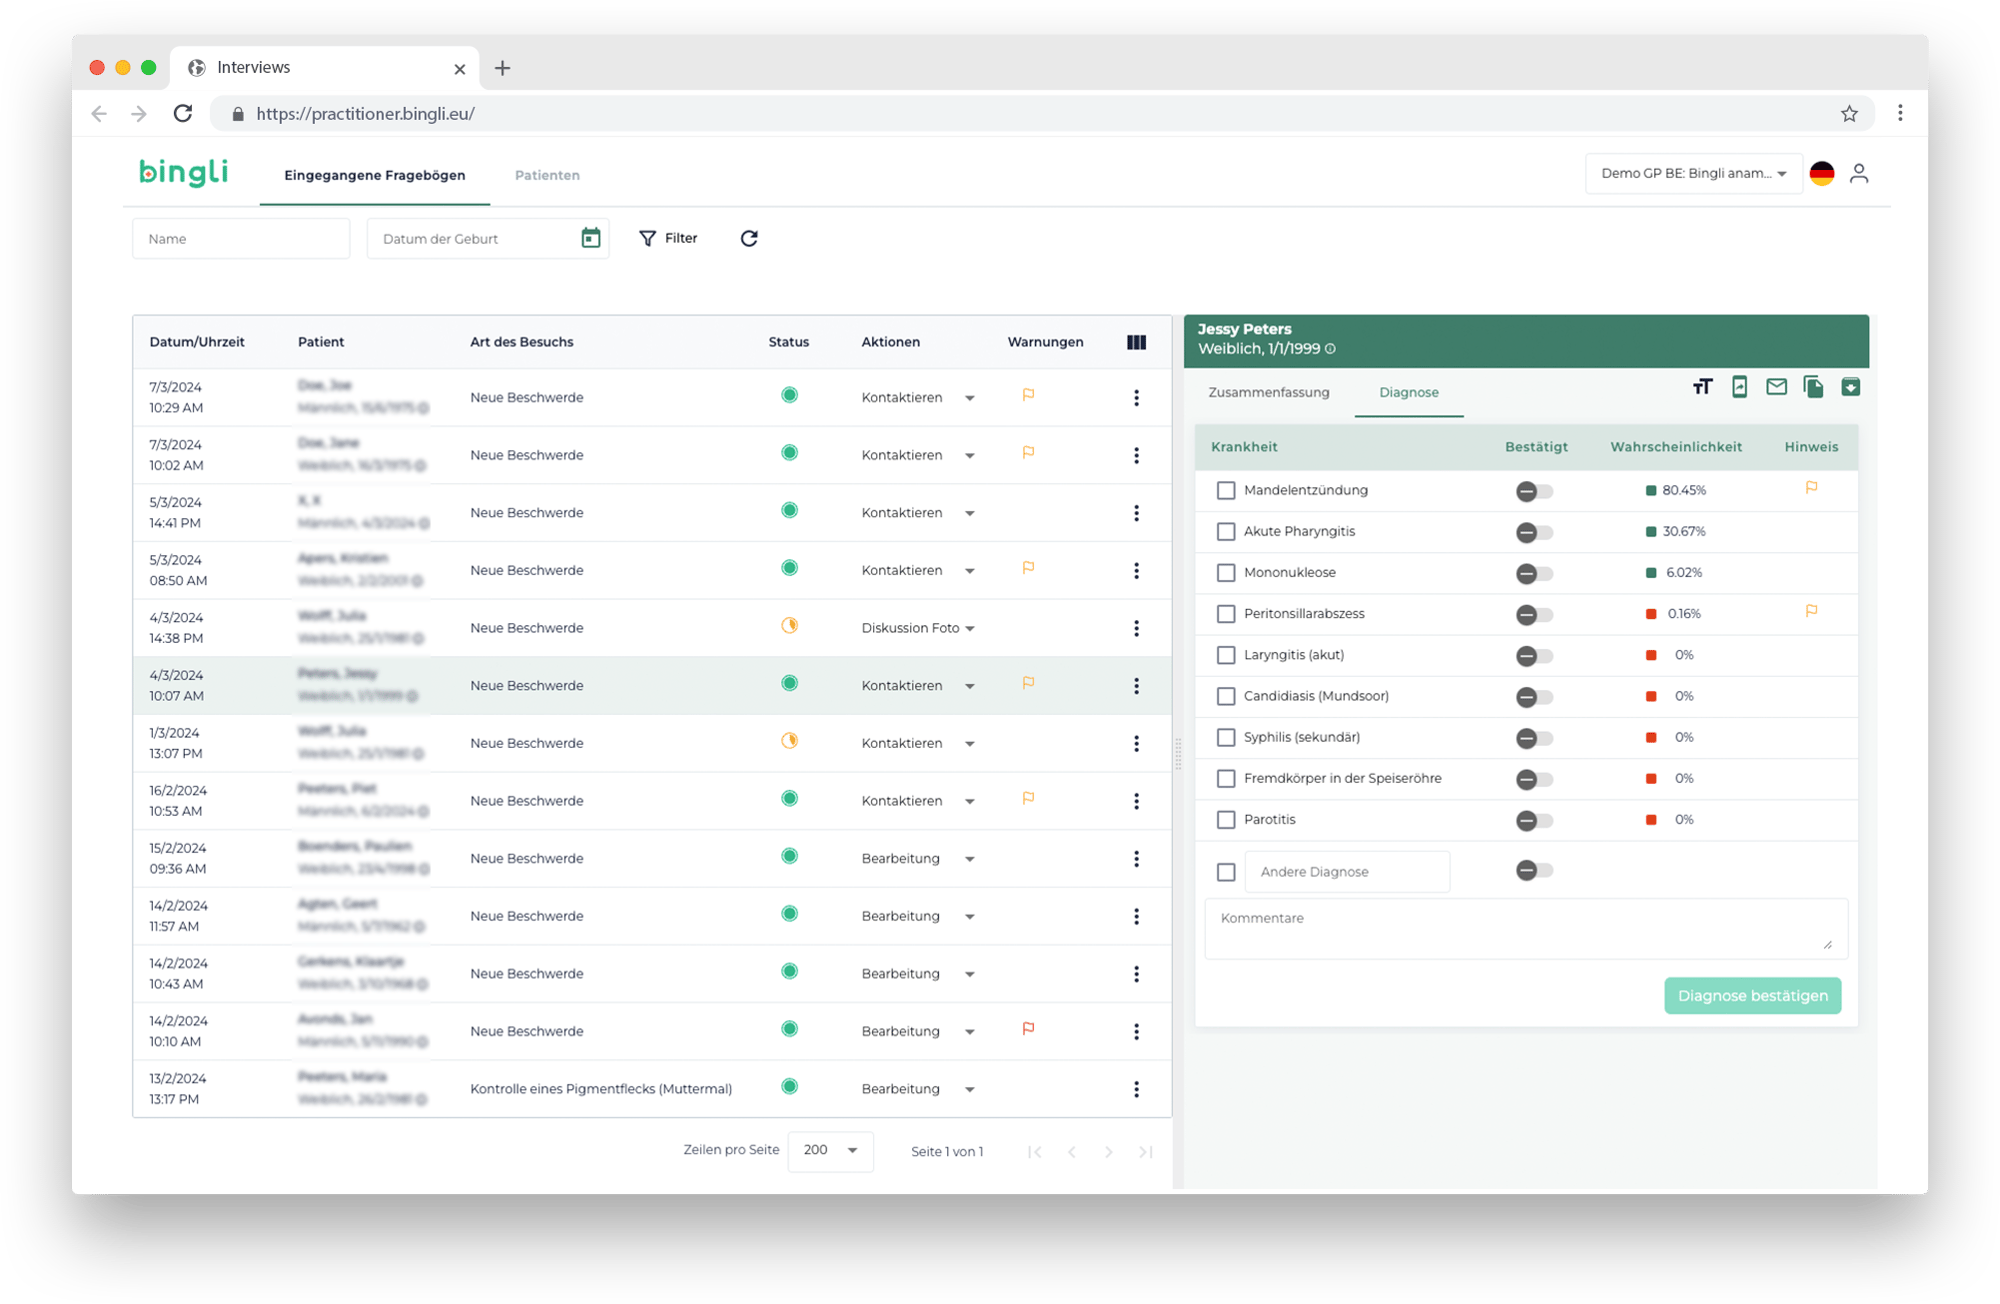Click the Andere Diagnose input field

tap(1347, 872)
